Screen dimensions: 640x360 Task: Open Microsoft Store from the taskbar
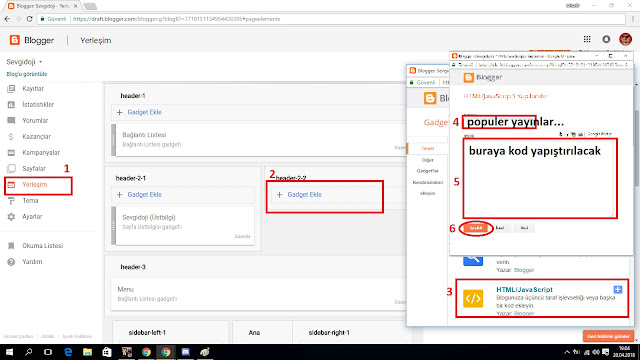(x=107, y=352)
